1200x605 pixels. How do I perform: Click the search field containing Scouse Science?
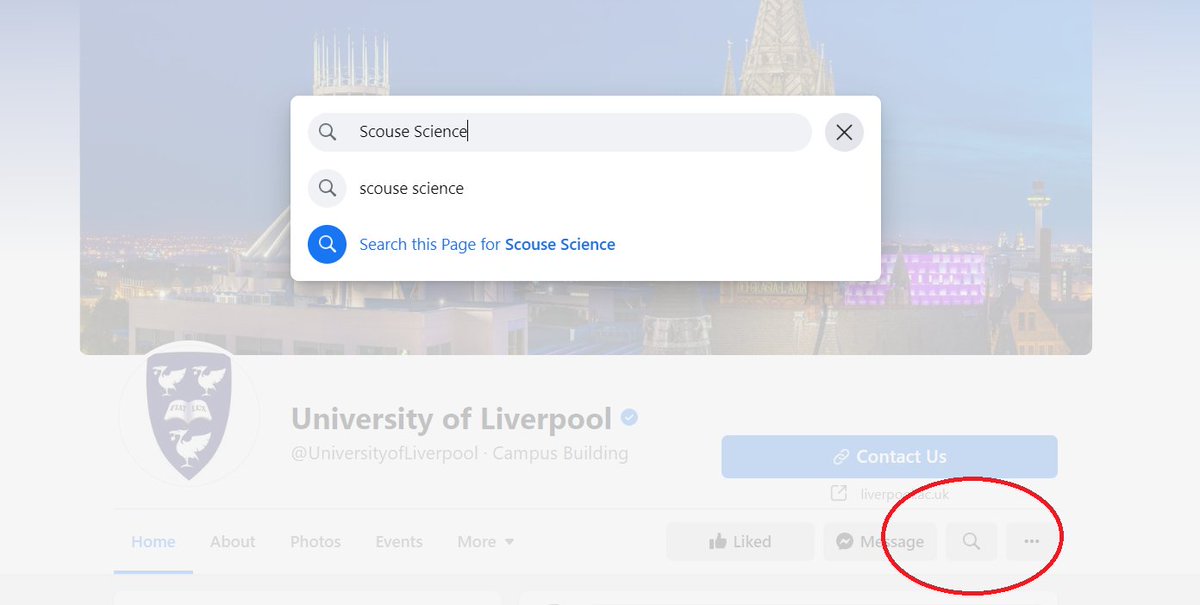click(560, 132)
